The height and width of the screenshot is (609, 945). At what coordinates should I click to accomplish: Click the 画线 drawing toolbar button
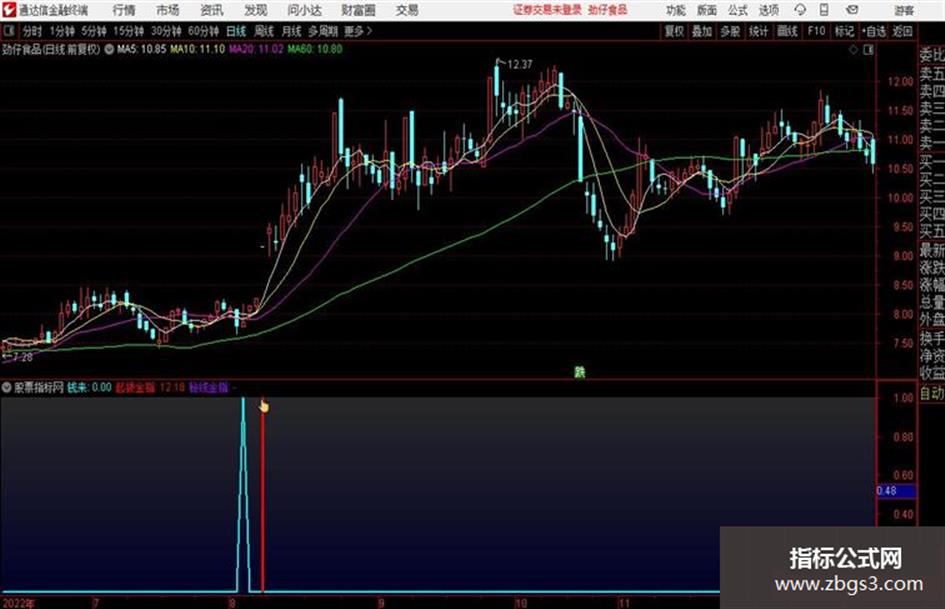pyautogui.click(x=787, y=31)
